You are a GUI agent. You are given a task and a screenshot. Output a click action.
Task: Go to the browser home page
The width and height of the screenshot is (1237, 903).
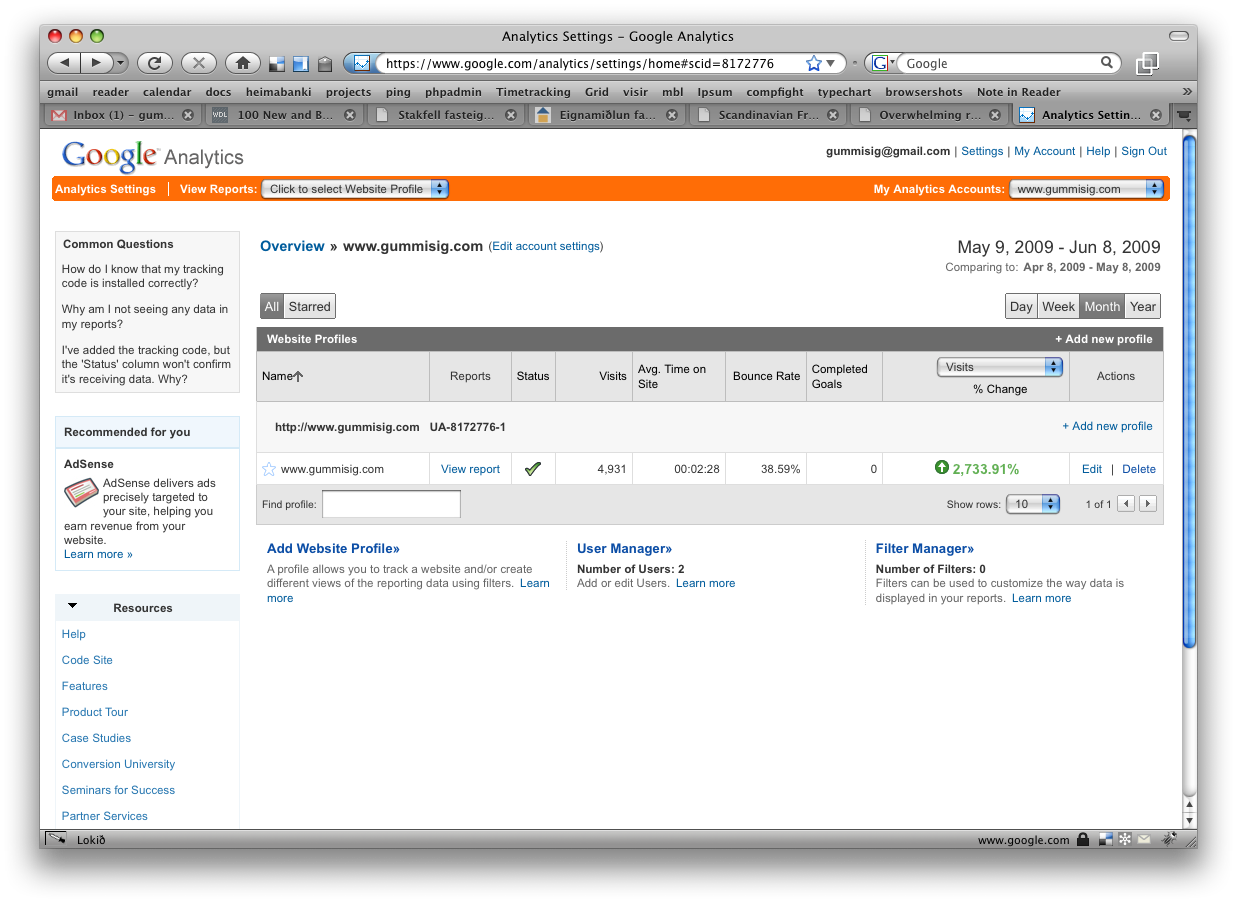[x=242, y=63]
